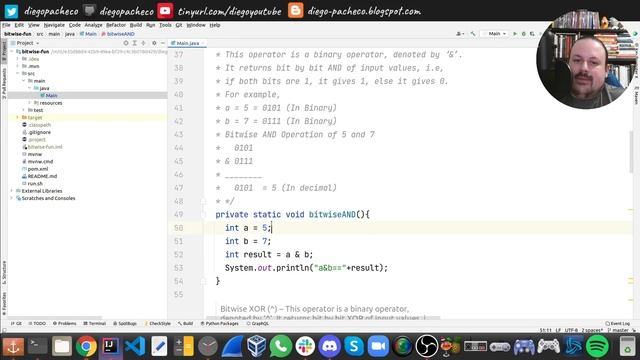Screen dimensions: 640x360
Task: Open the TODO tool window
Action: [37, 323]
